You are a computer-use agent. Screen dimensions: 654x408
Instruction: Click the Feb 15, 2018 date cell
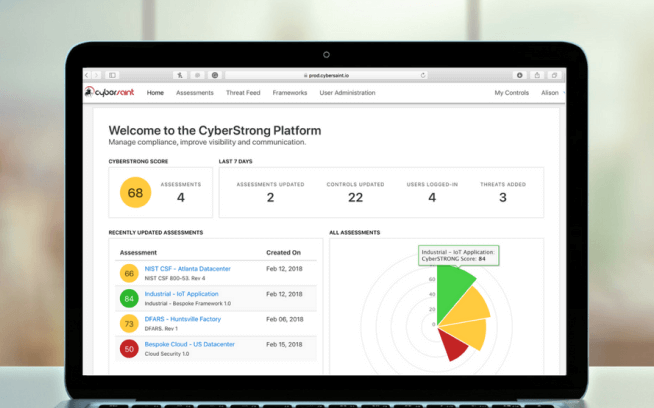(284, 344)
